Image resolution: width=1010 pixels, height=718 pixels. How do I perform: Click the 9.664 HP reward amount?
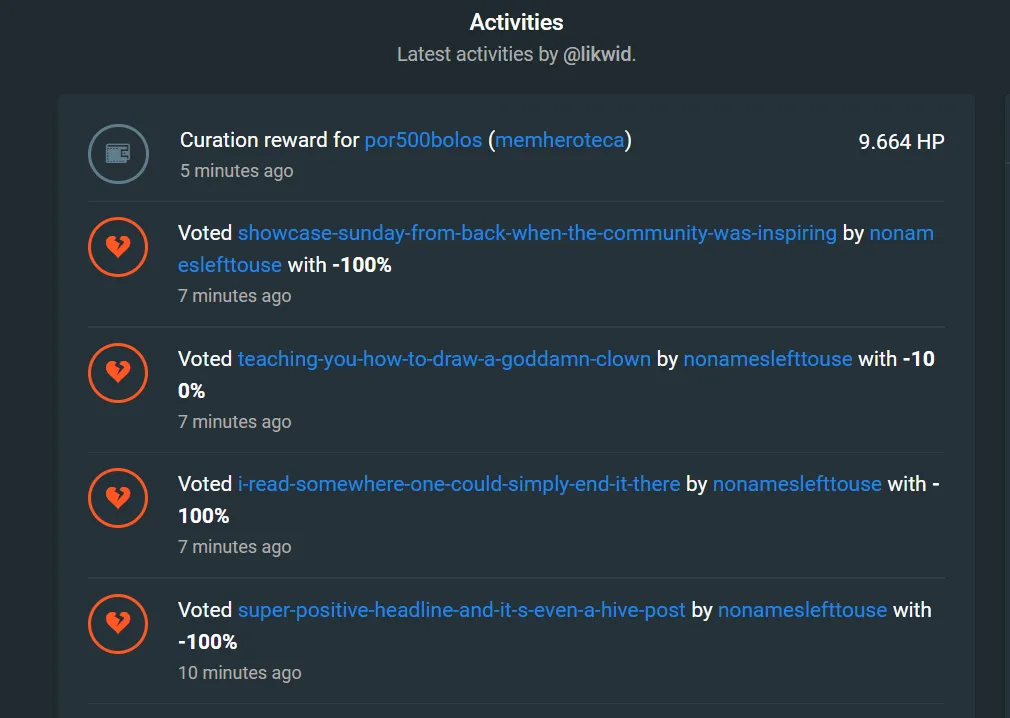pos(901,142)
